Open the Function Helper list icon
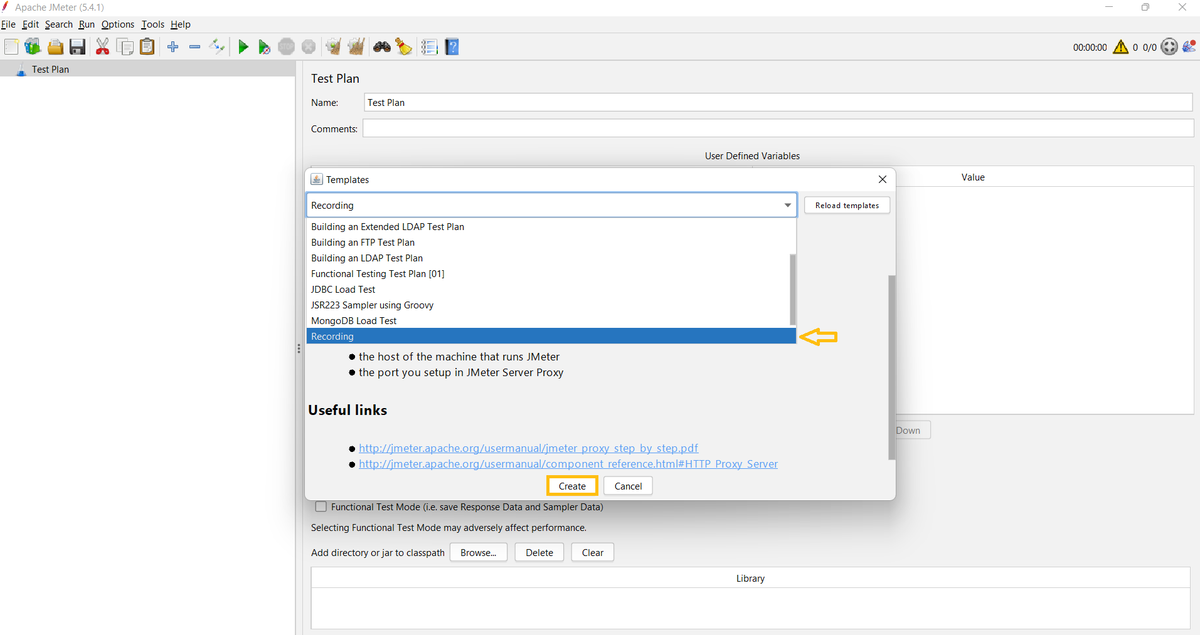 (x=429, y=47)
